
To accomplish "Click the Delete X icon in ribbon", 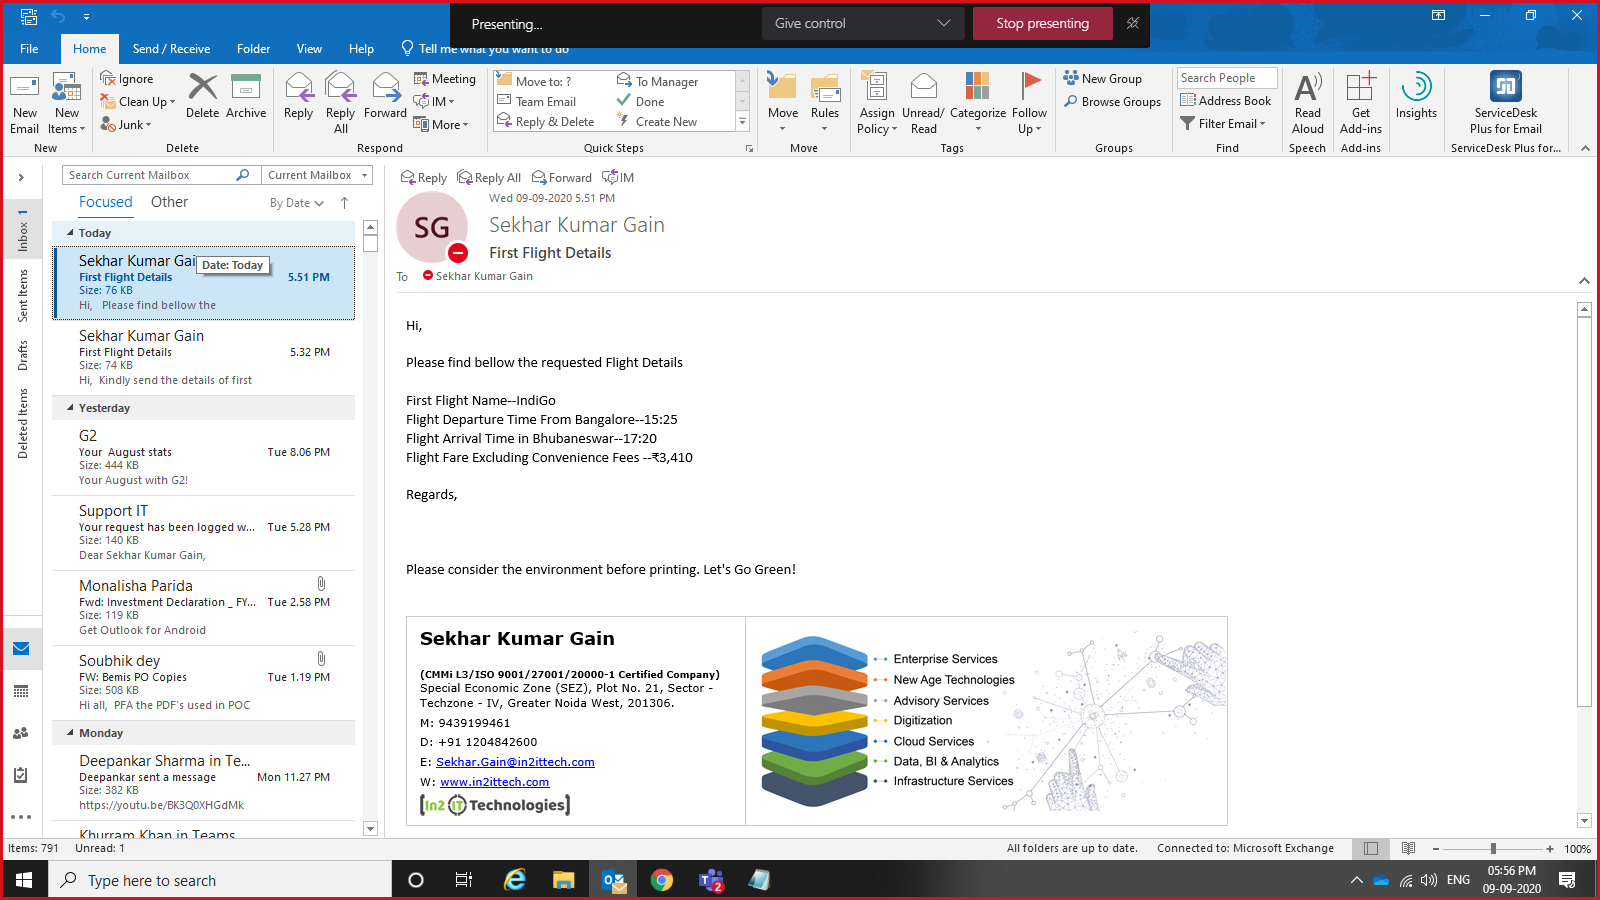I will pyautogui.click(x=203, y=87).
